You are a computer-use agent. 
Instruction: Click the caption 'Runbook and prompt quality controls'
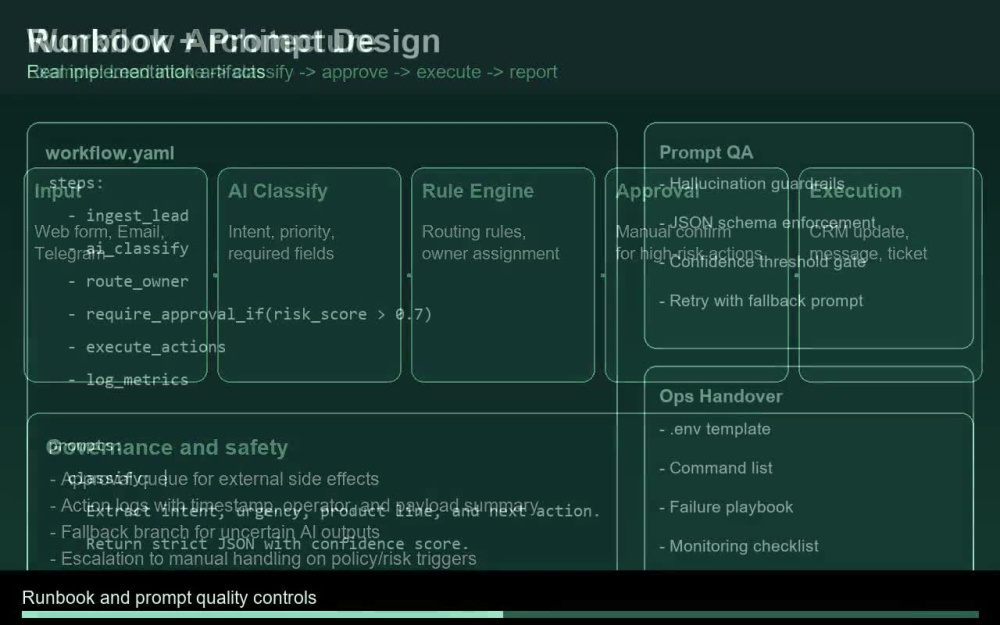point(169,598)
